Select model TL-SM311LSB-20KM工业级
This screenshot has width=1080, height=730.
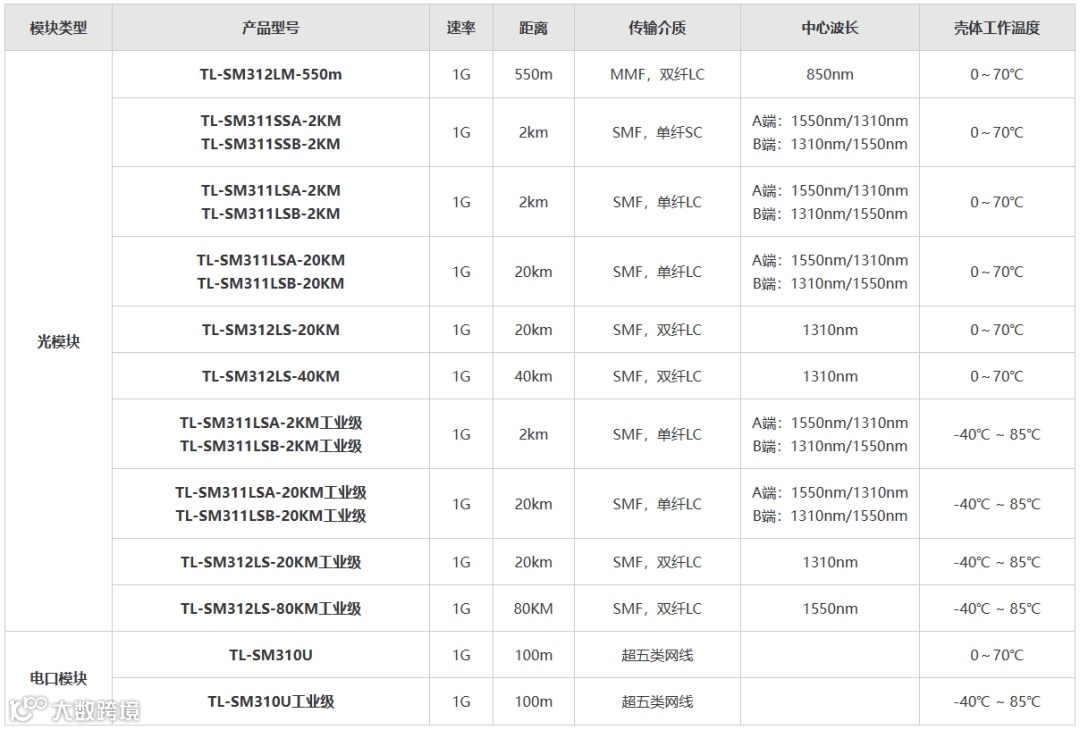(x=271, y=515)
